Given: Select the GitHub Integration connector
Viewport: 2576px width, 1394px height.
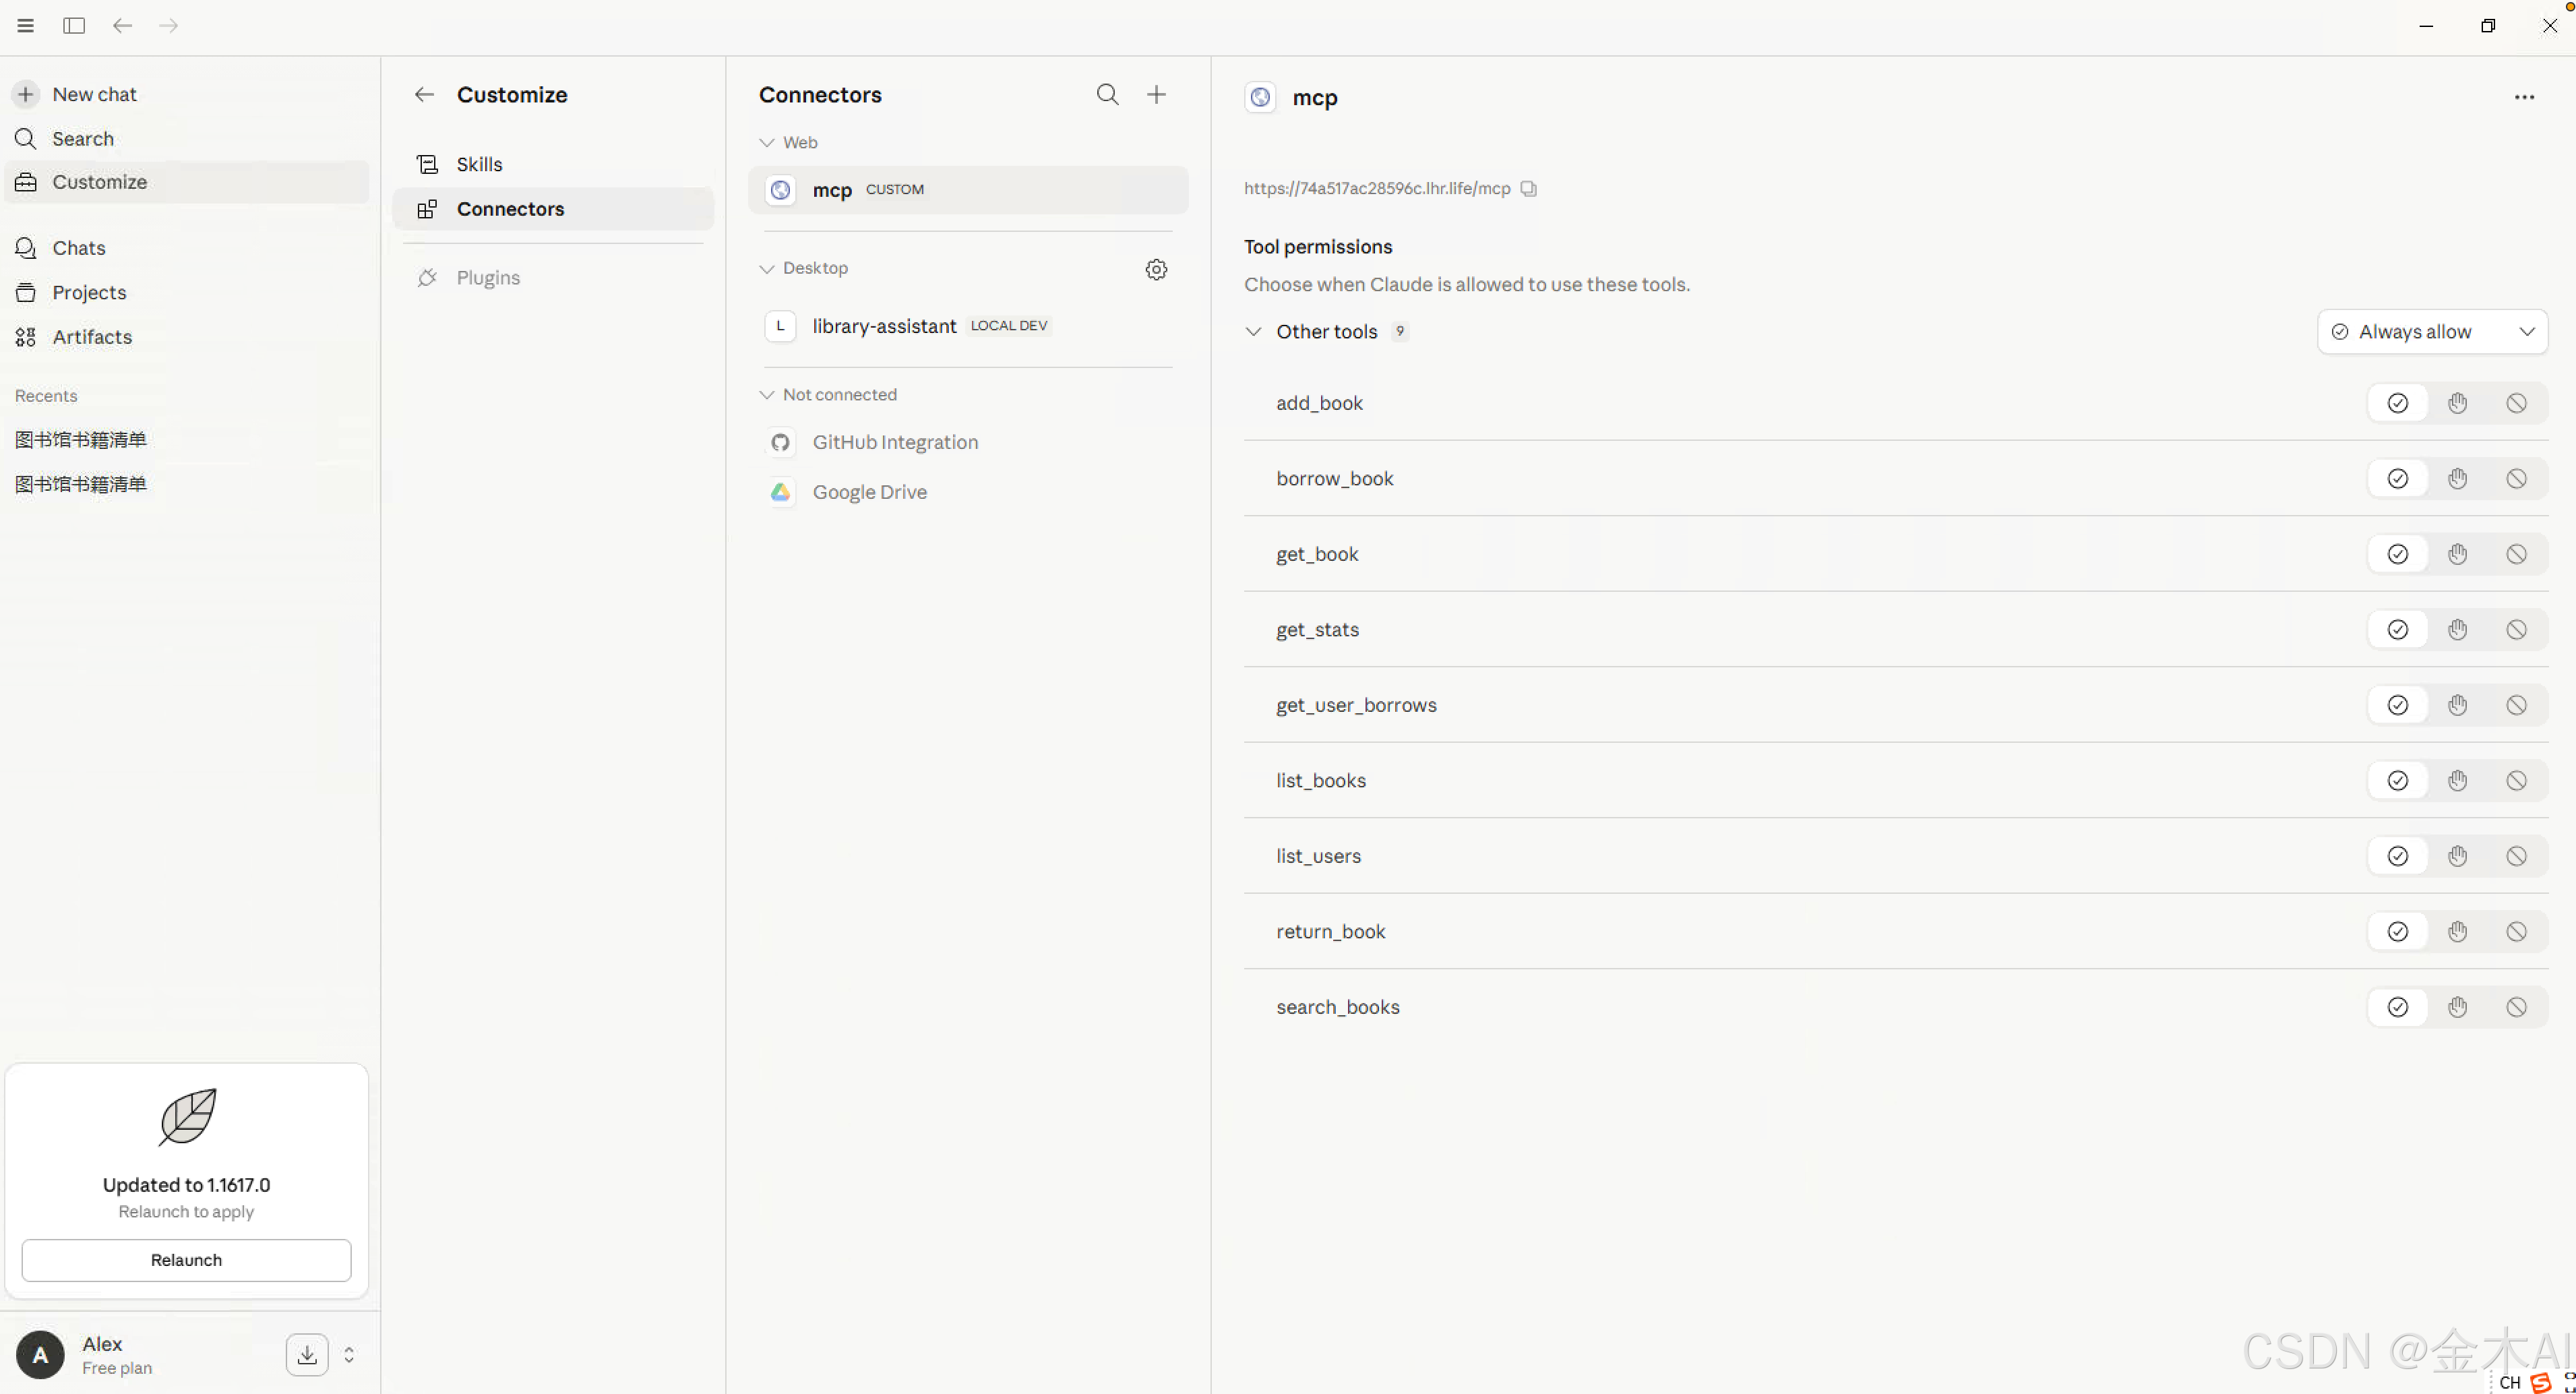Looking at the screenshot, I should [x=894, y=442].
